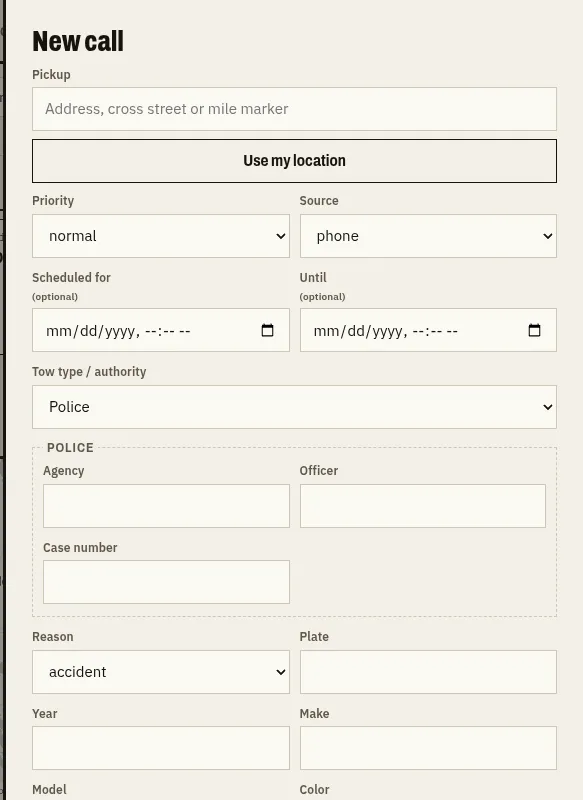Click the Case number input field
Screen dimensions: 583x800
(166, 582)
